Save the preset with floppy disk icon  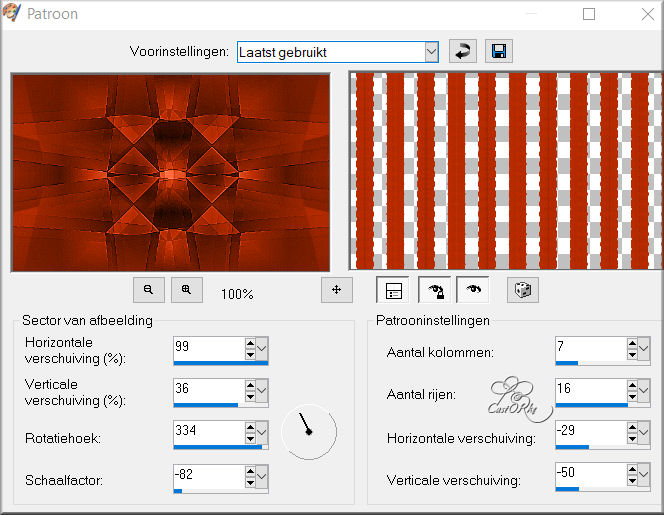(x=498, y=51)
